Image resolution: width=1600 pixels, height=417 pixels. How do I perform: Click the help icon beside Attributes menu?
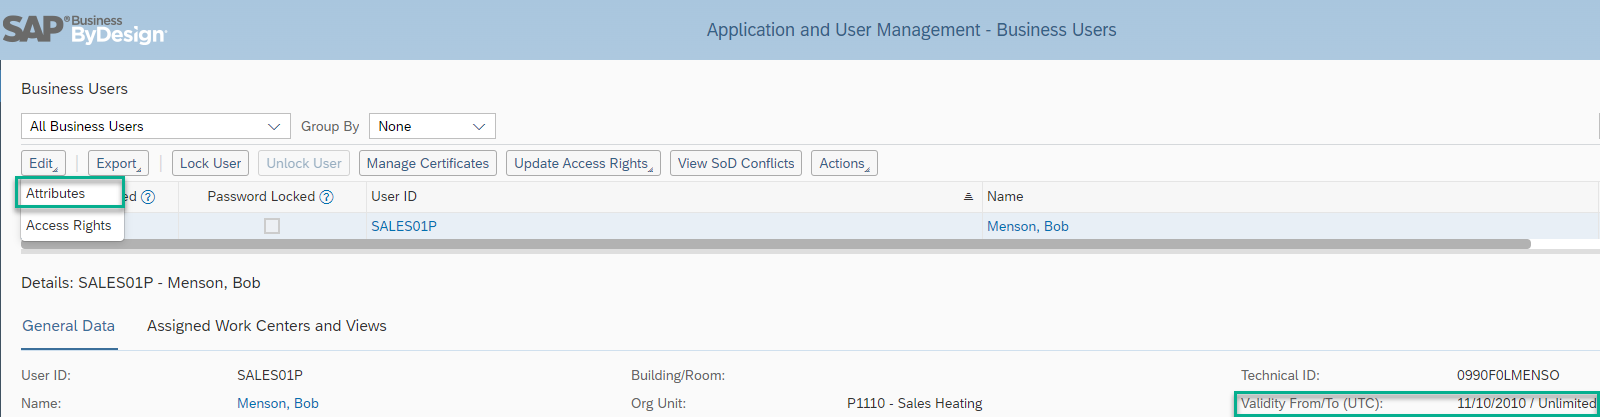[x=148, y=197]
